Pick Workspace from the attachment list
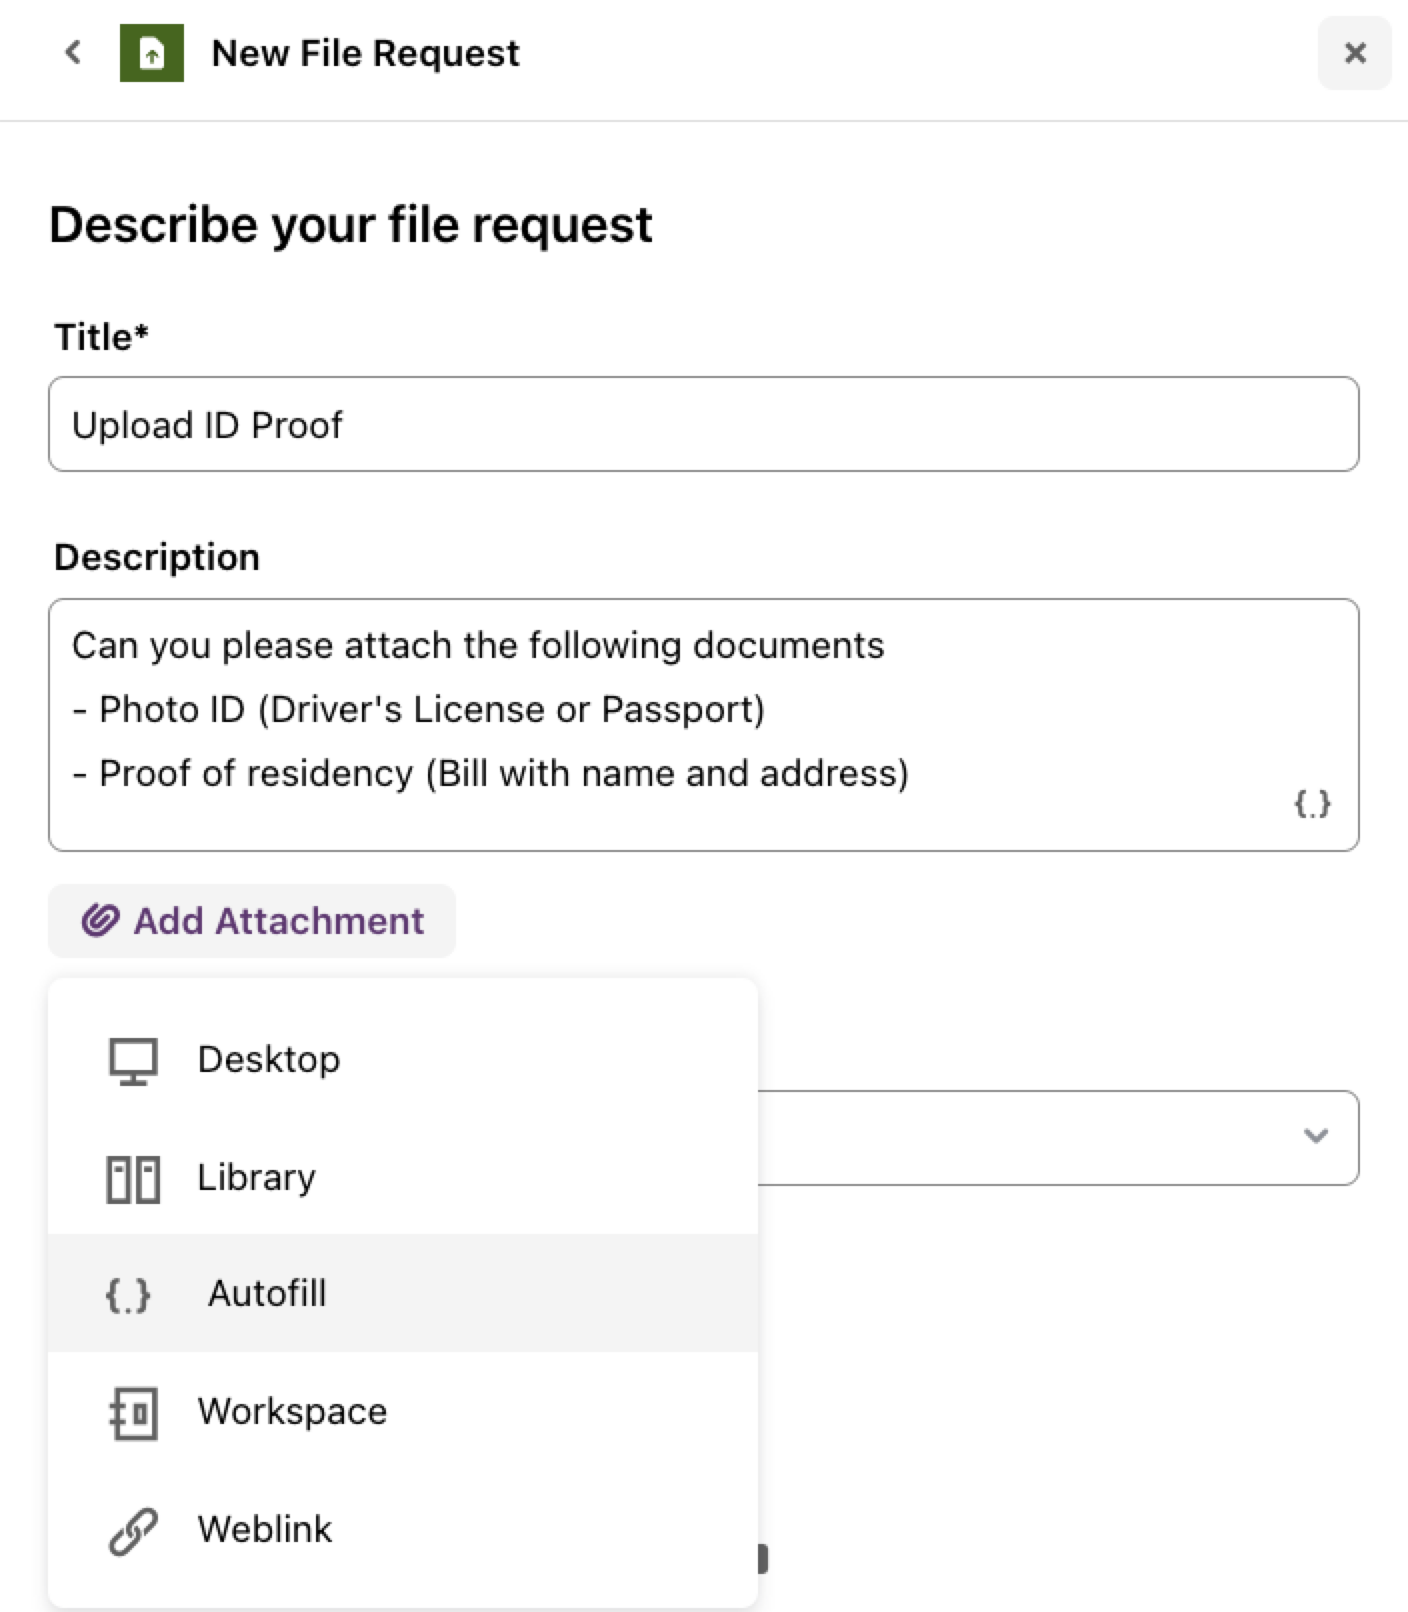The image size is (1408, 1612). tap(403, 1411)
